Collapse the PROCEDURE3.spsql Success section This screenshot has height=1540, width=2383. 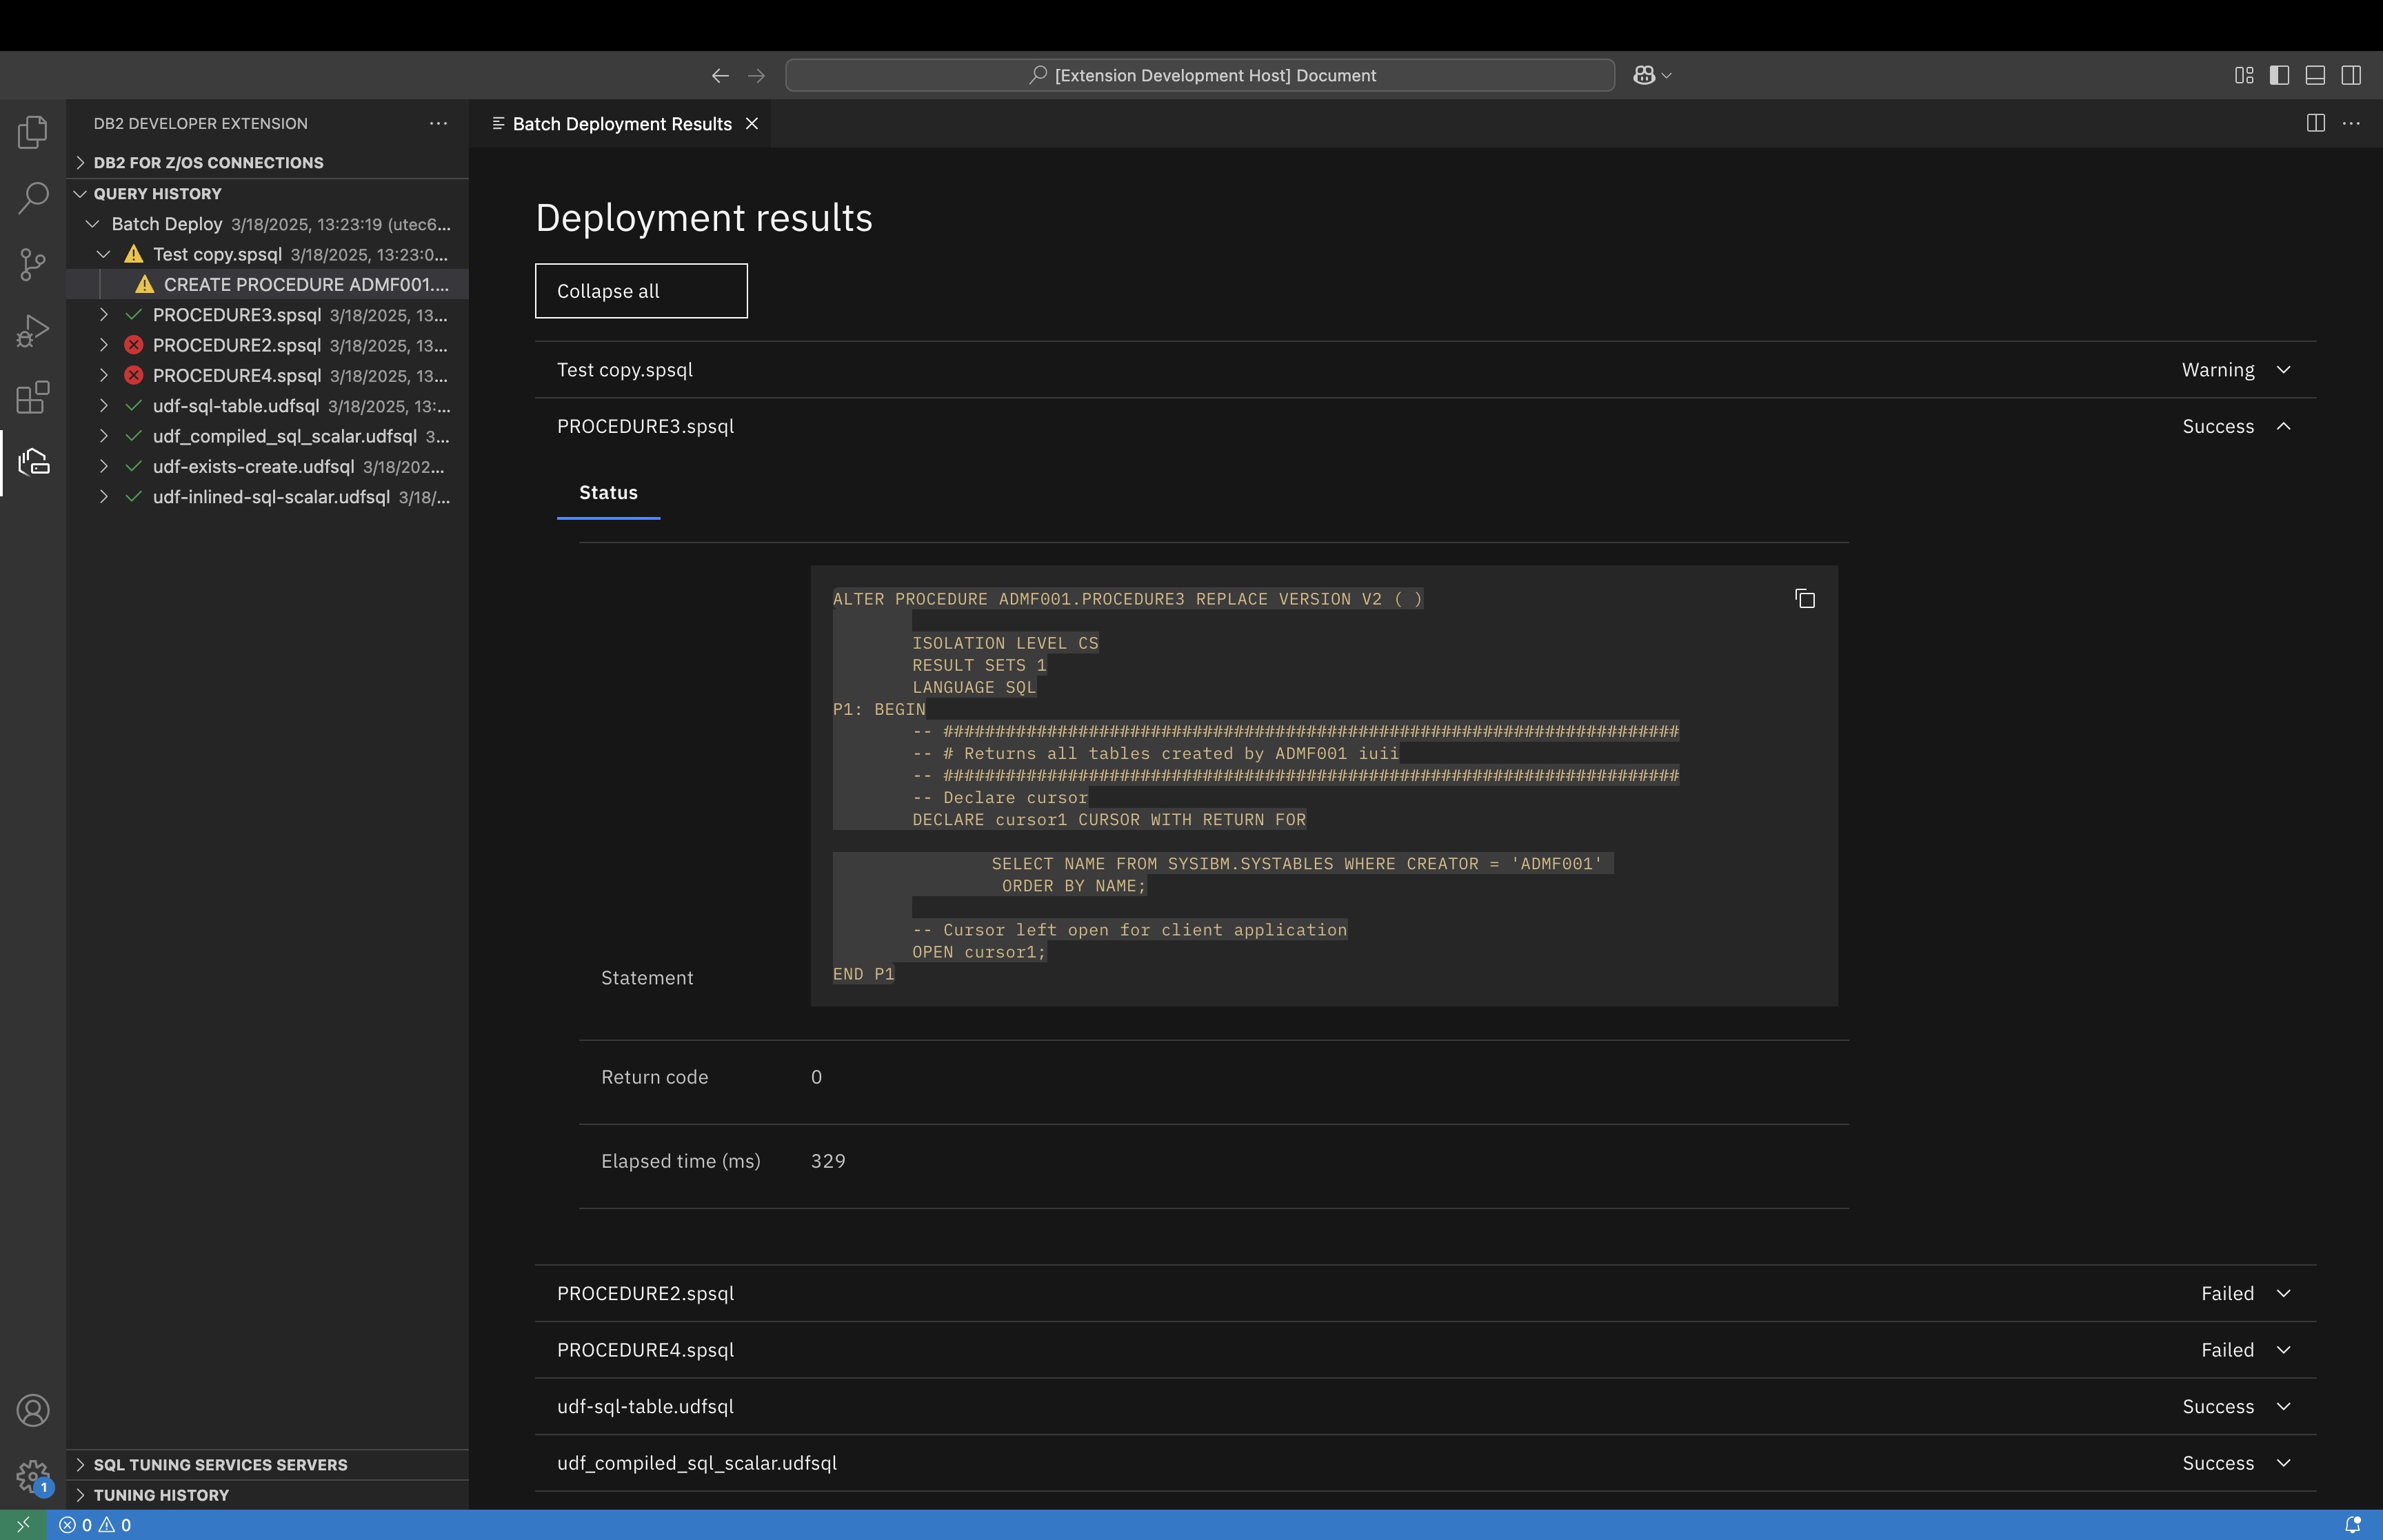(2283, 427)
